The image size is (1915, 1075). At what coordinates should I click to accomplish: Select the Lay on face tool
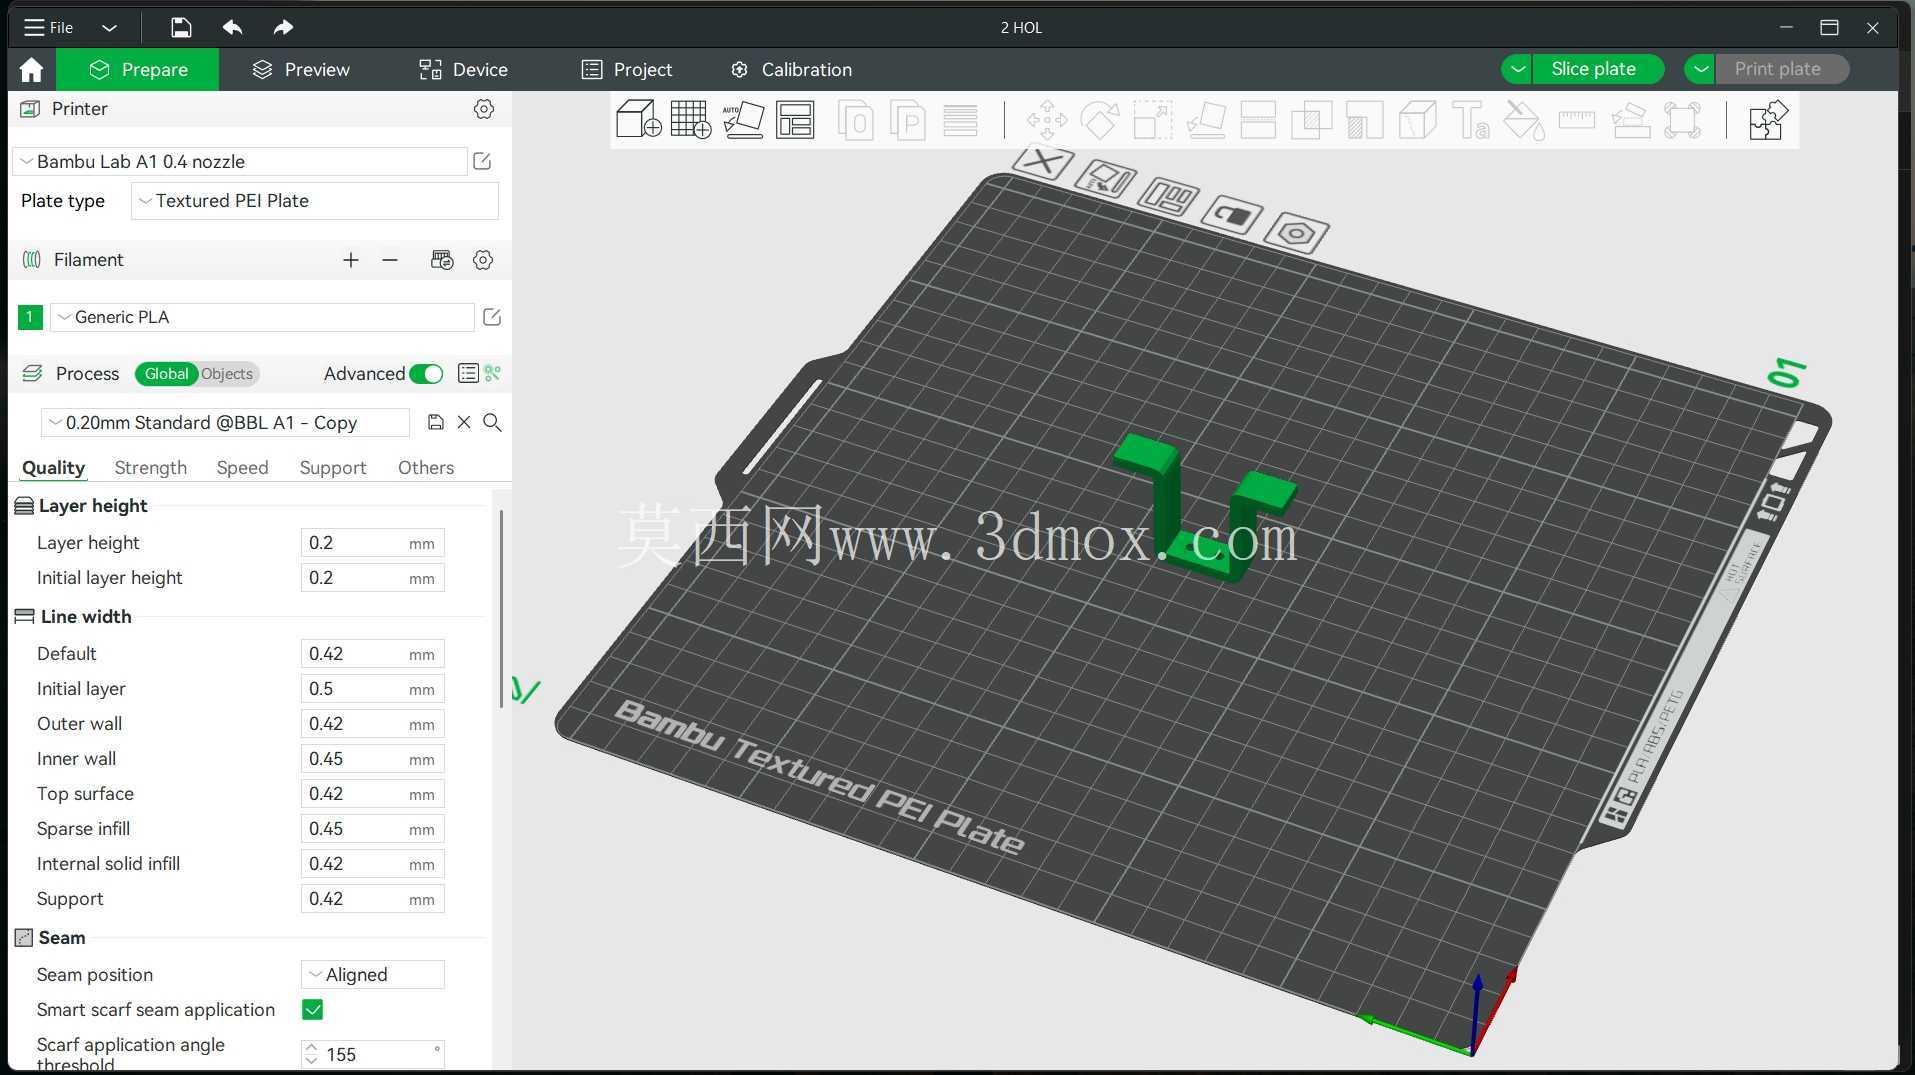1206,120
